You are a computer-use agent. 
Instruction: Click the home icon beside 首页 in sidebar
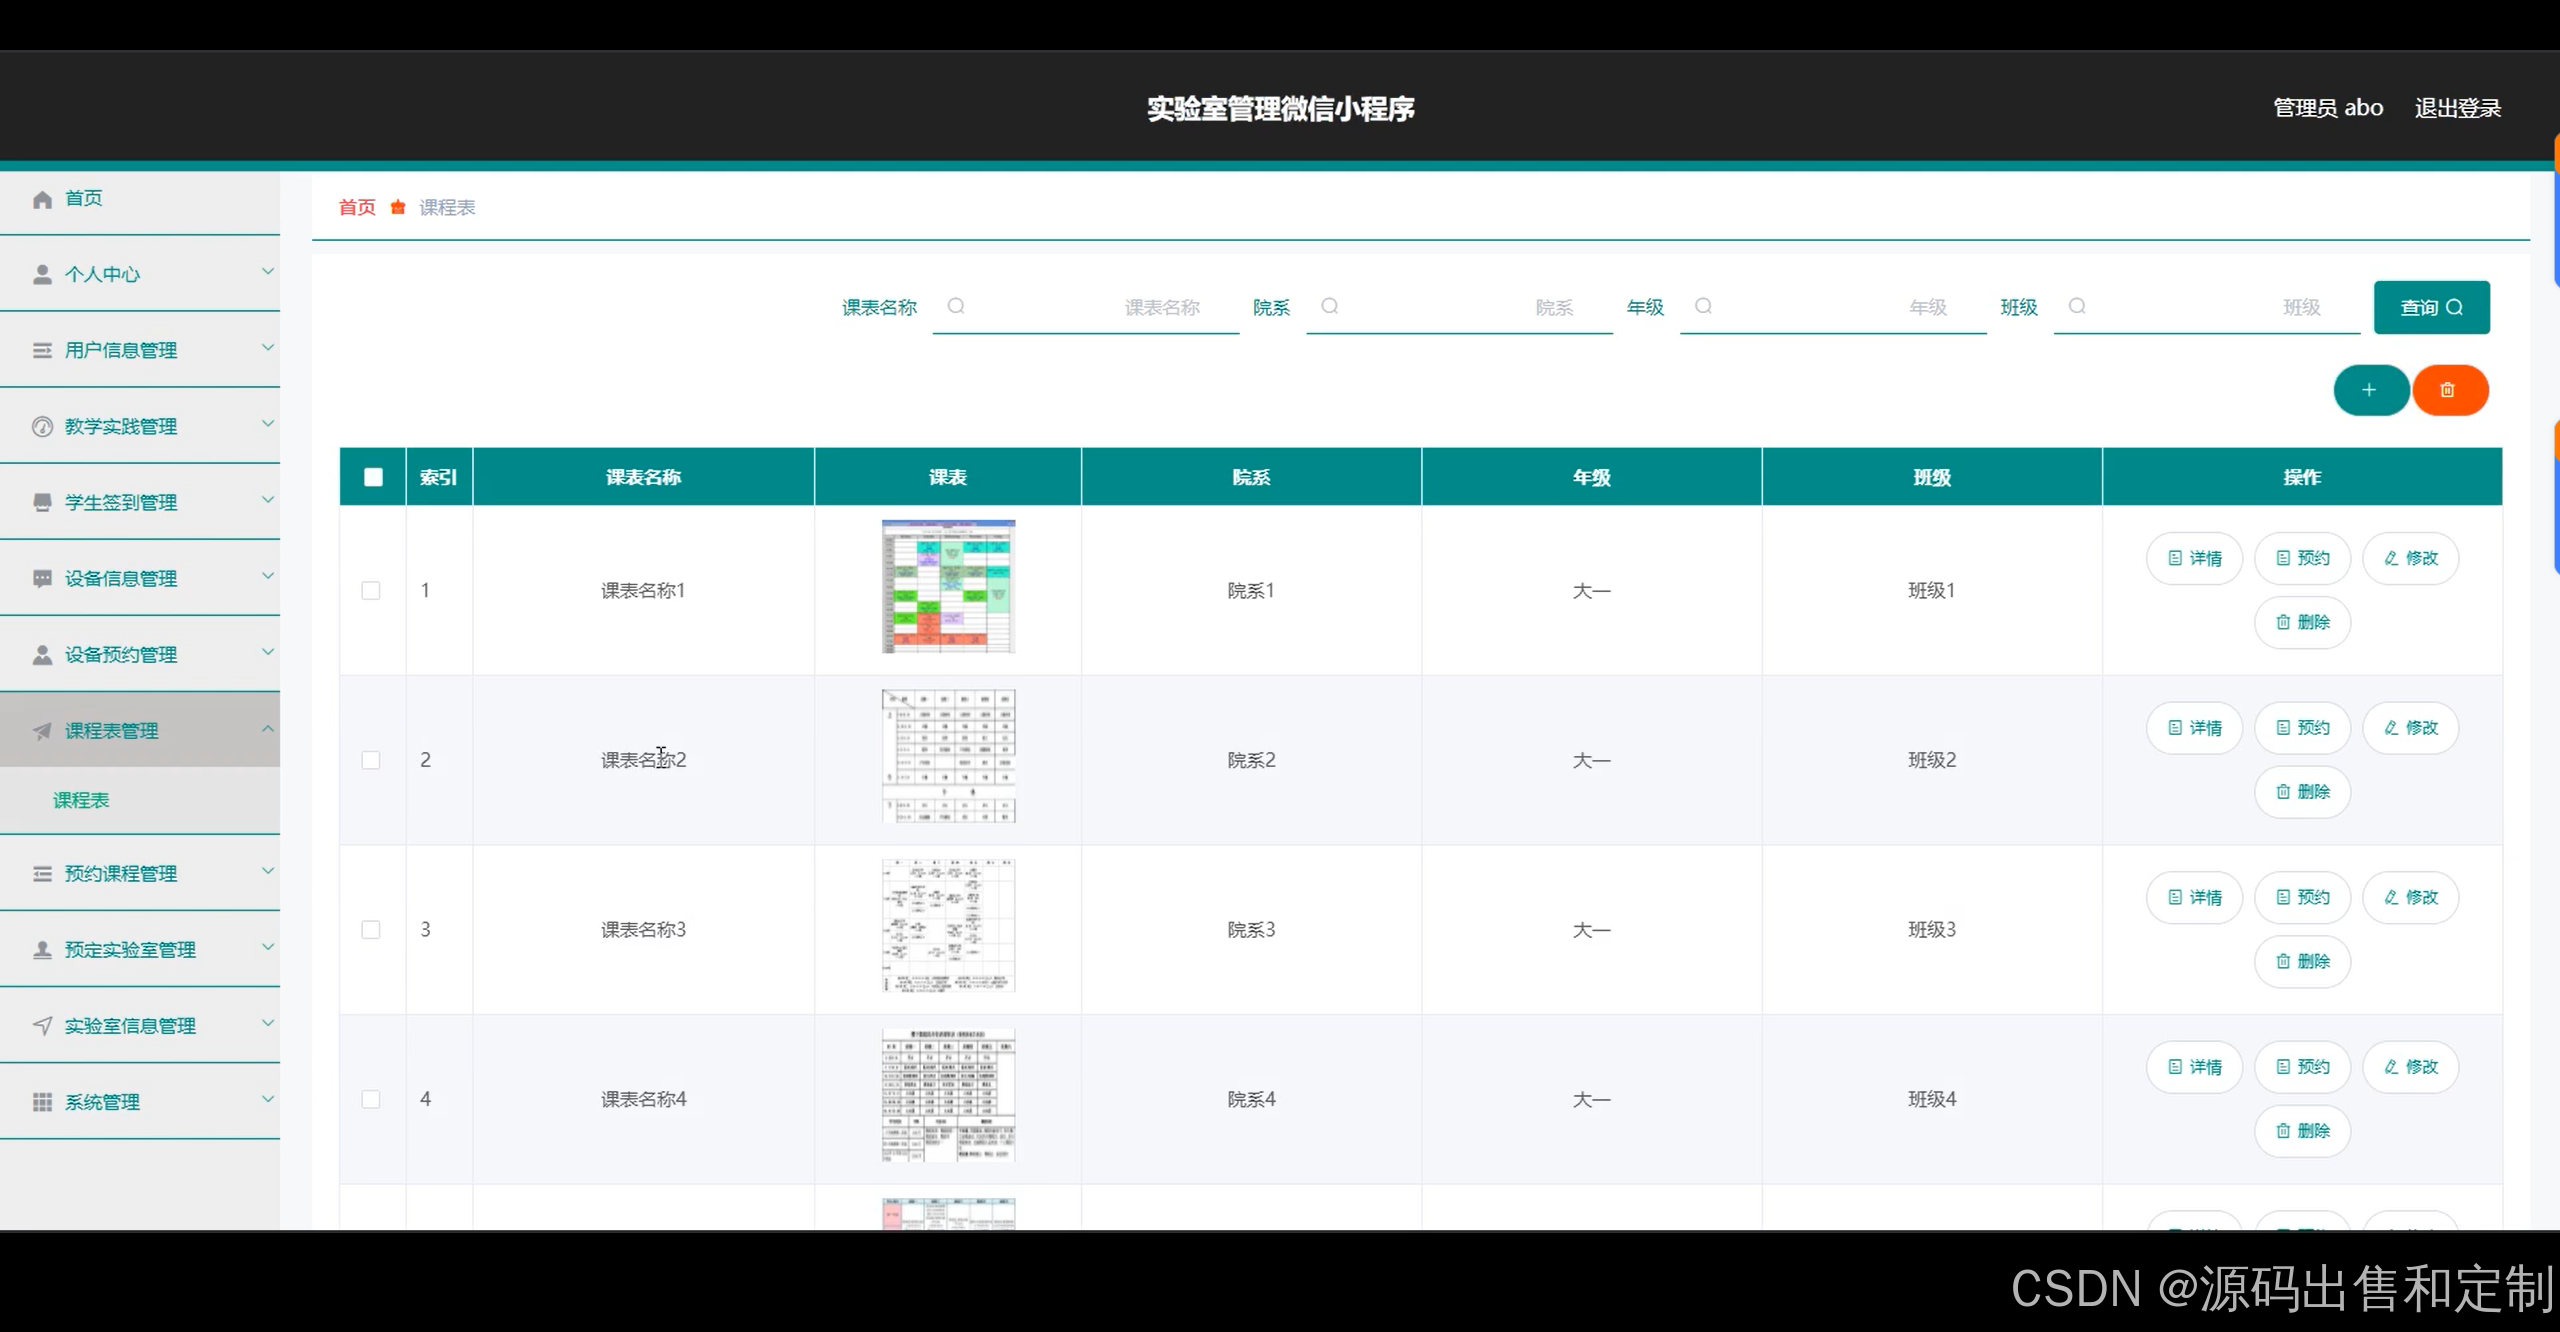click(42, 199)
